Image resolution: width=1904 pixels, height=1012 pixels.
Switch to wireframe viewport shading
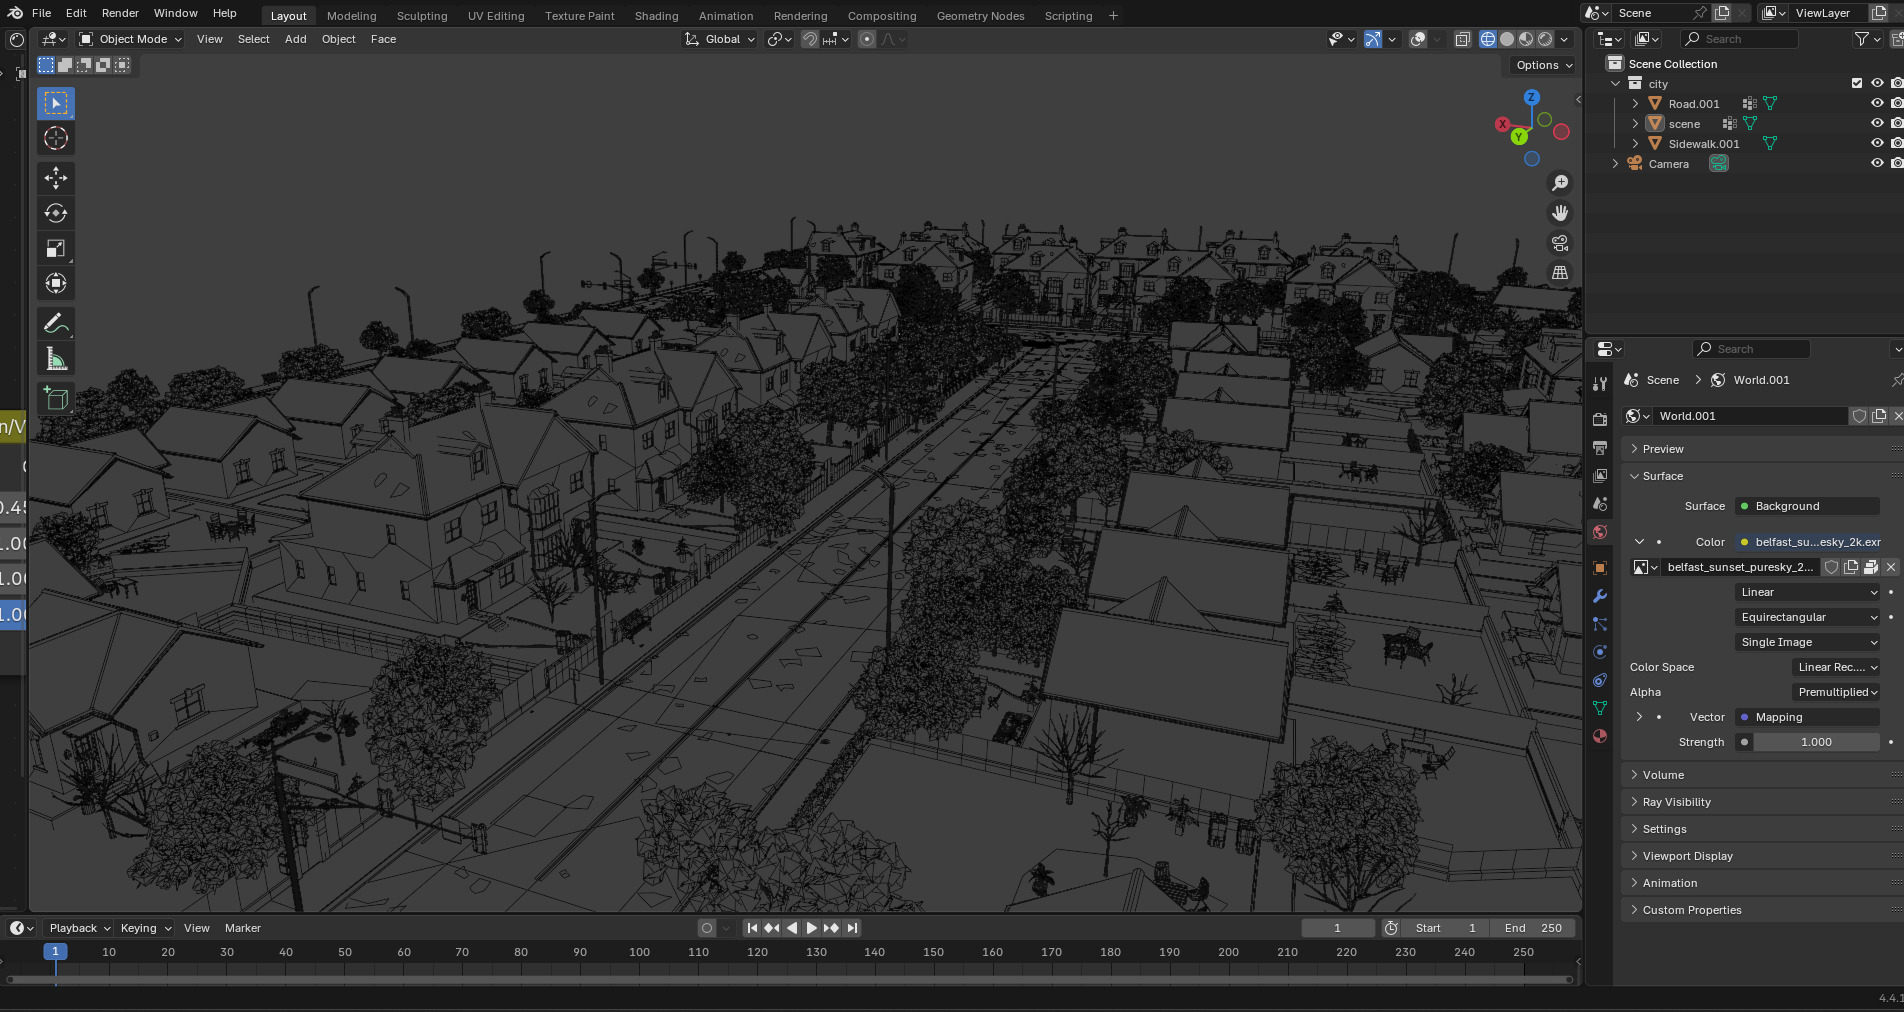pos(1488,39)
